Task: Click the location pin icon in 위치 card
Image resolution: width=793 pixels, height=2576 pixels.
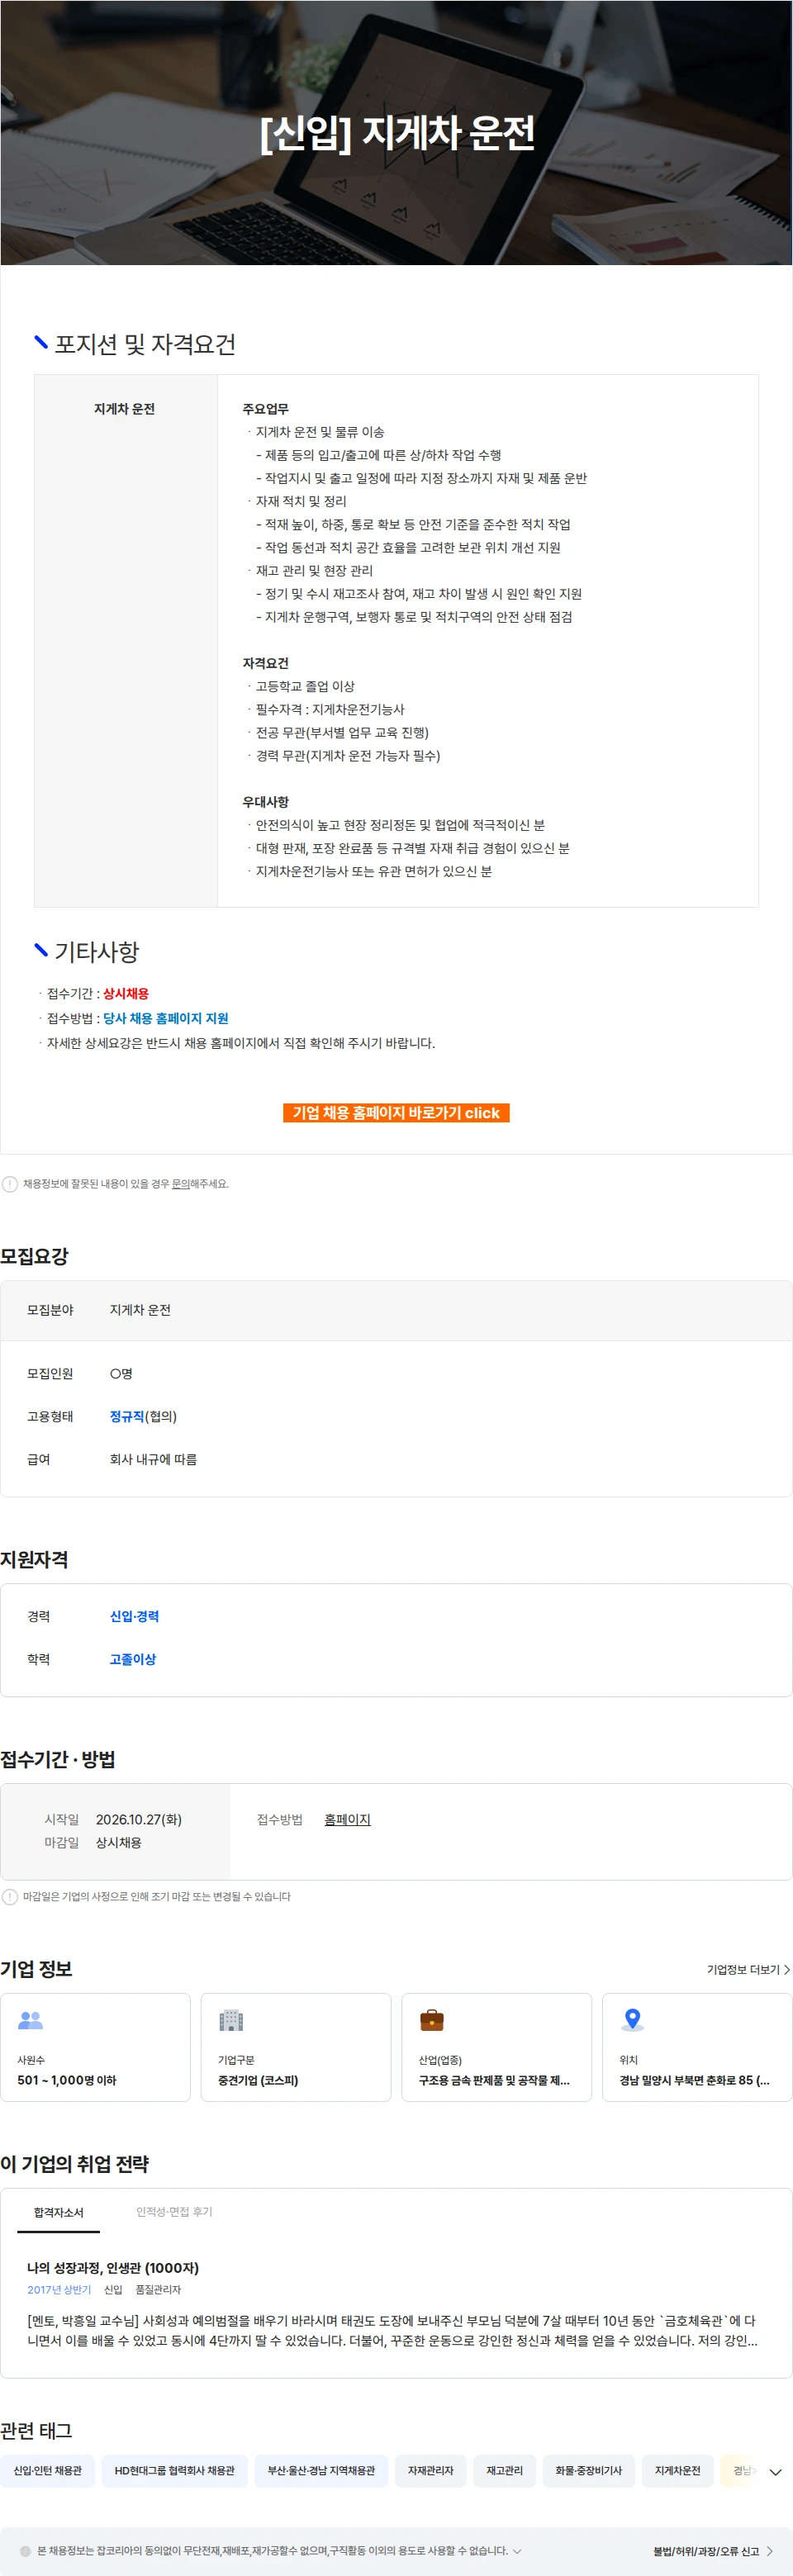Action: pyautogui.click(x=632, y=2020)
